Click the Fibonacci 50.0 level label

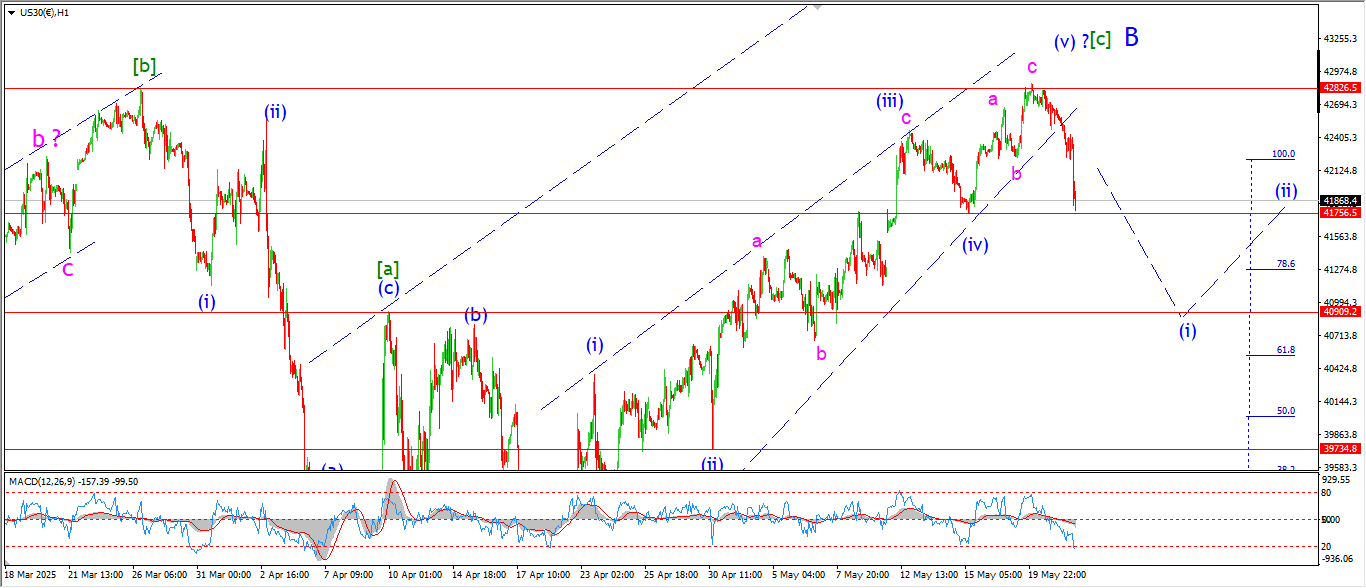(1285, 411)
